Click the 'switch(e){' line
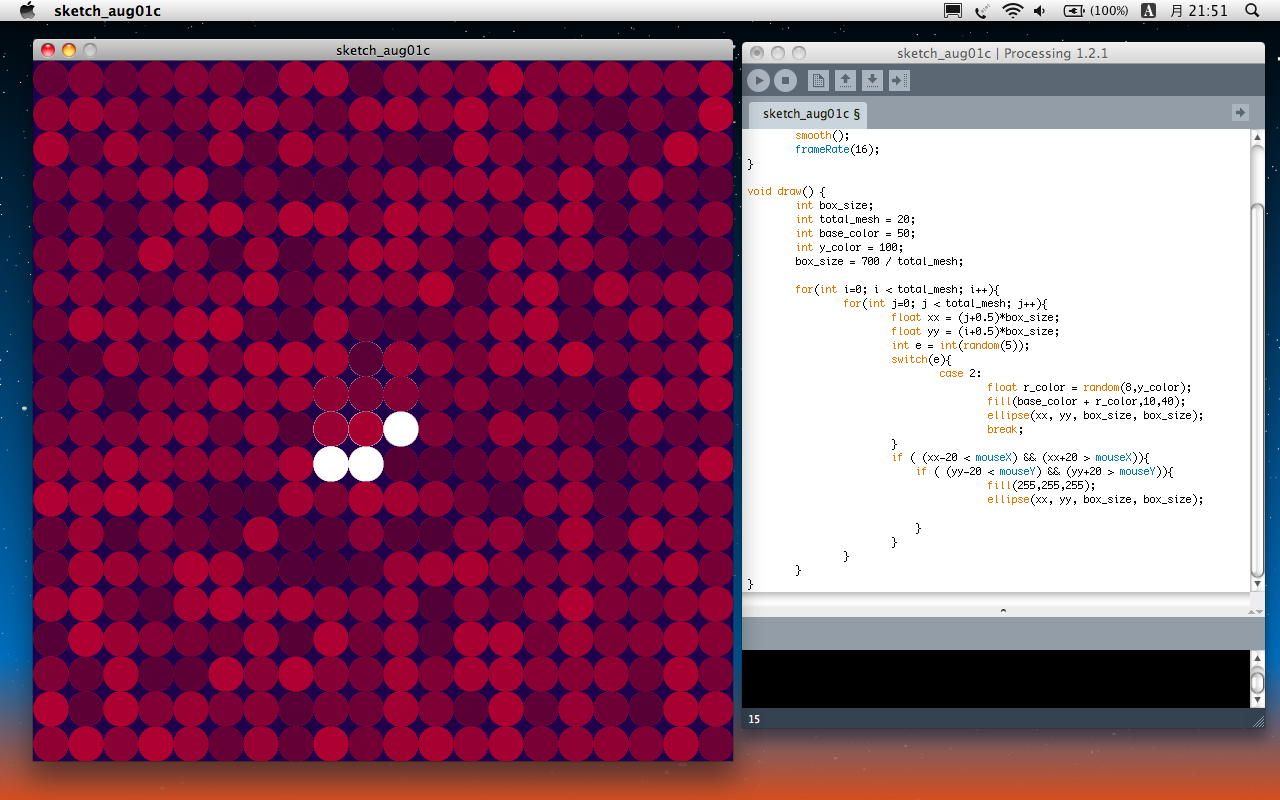 (921, 360)
